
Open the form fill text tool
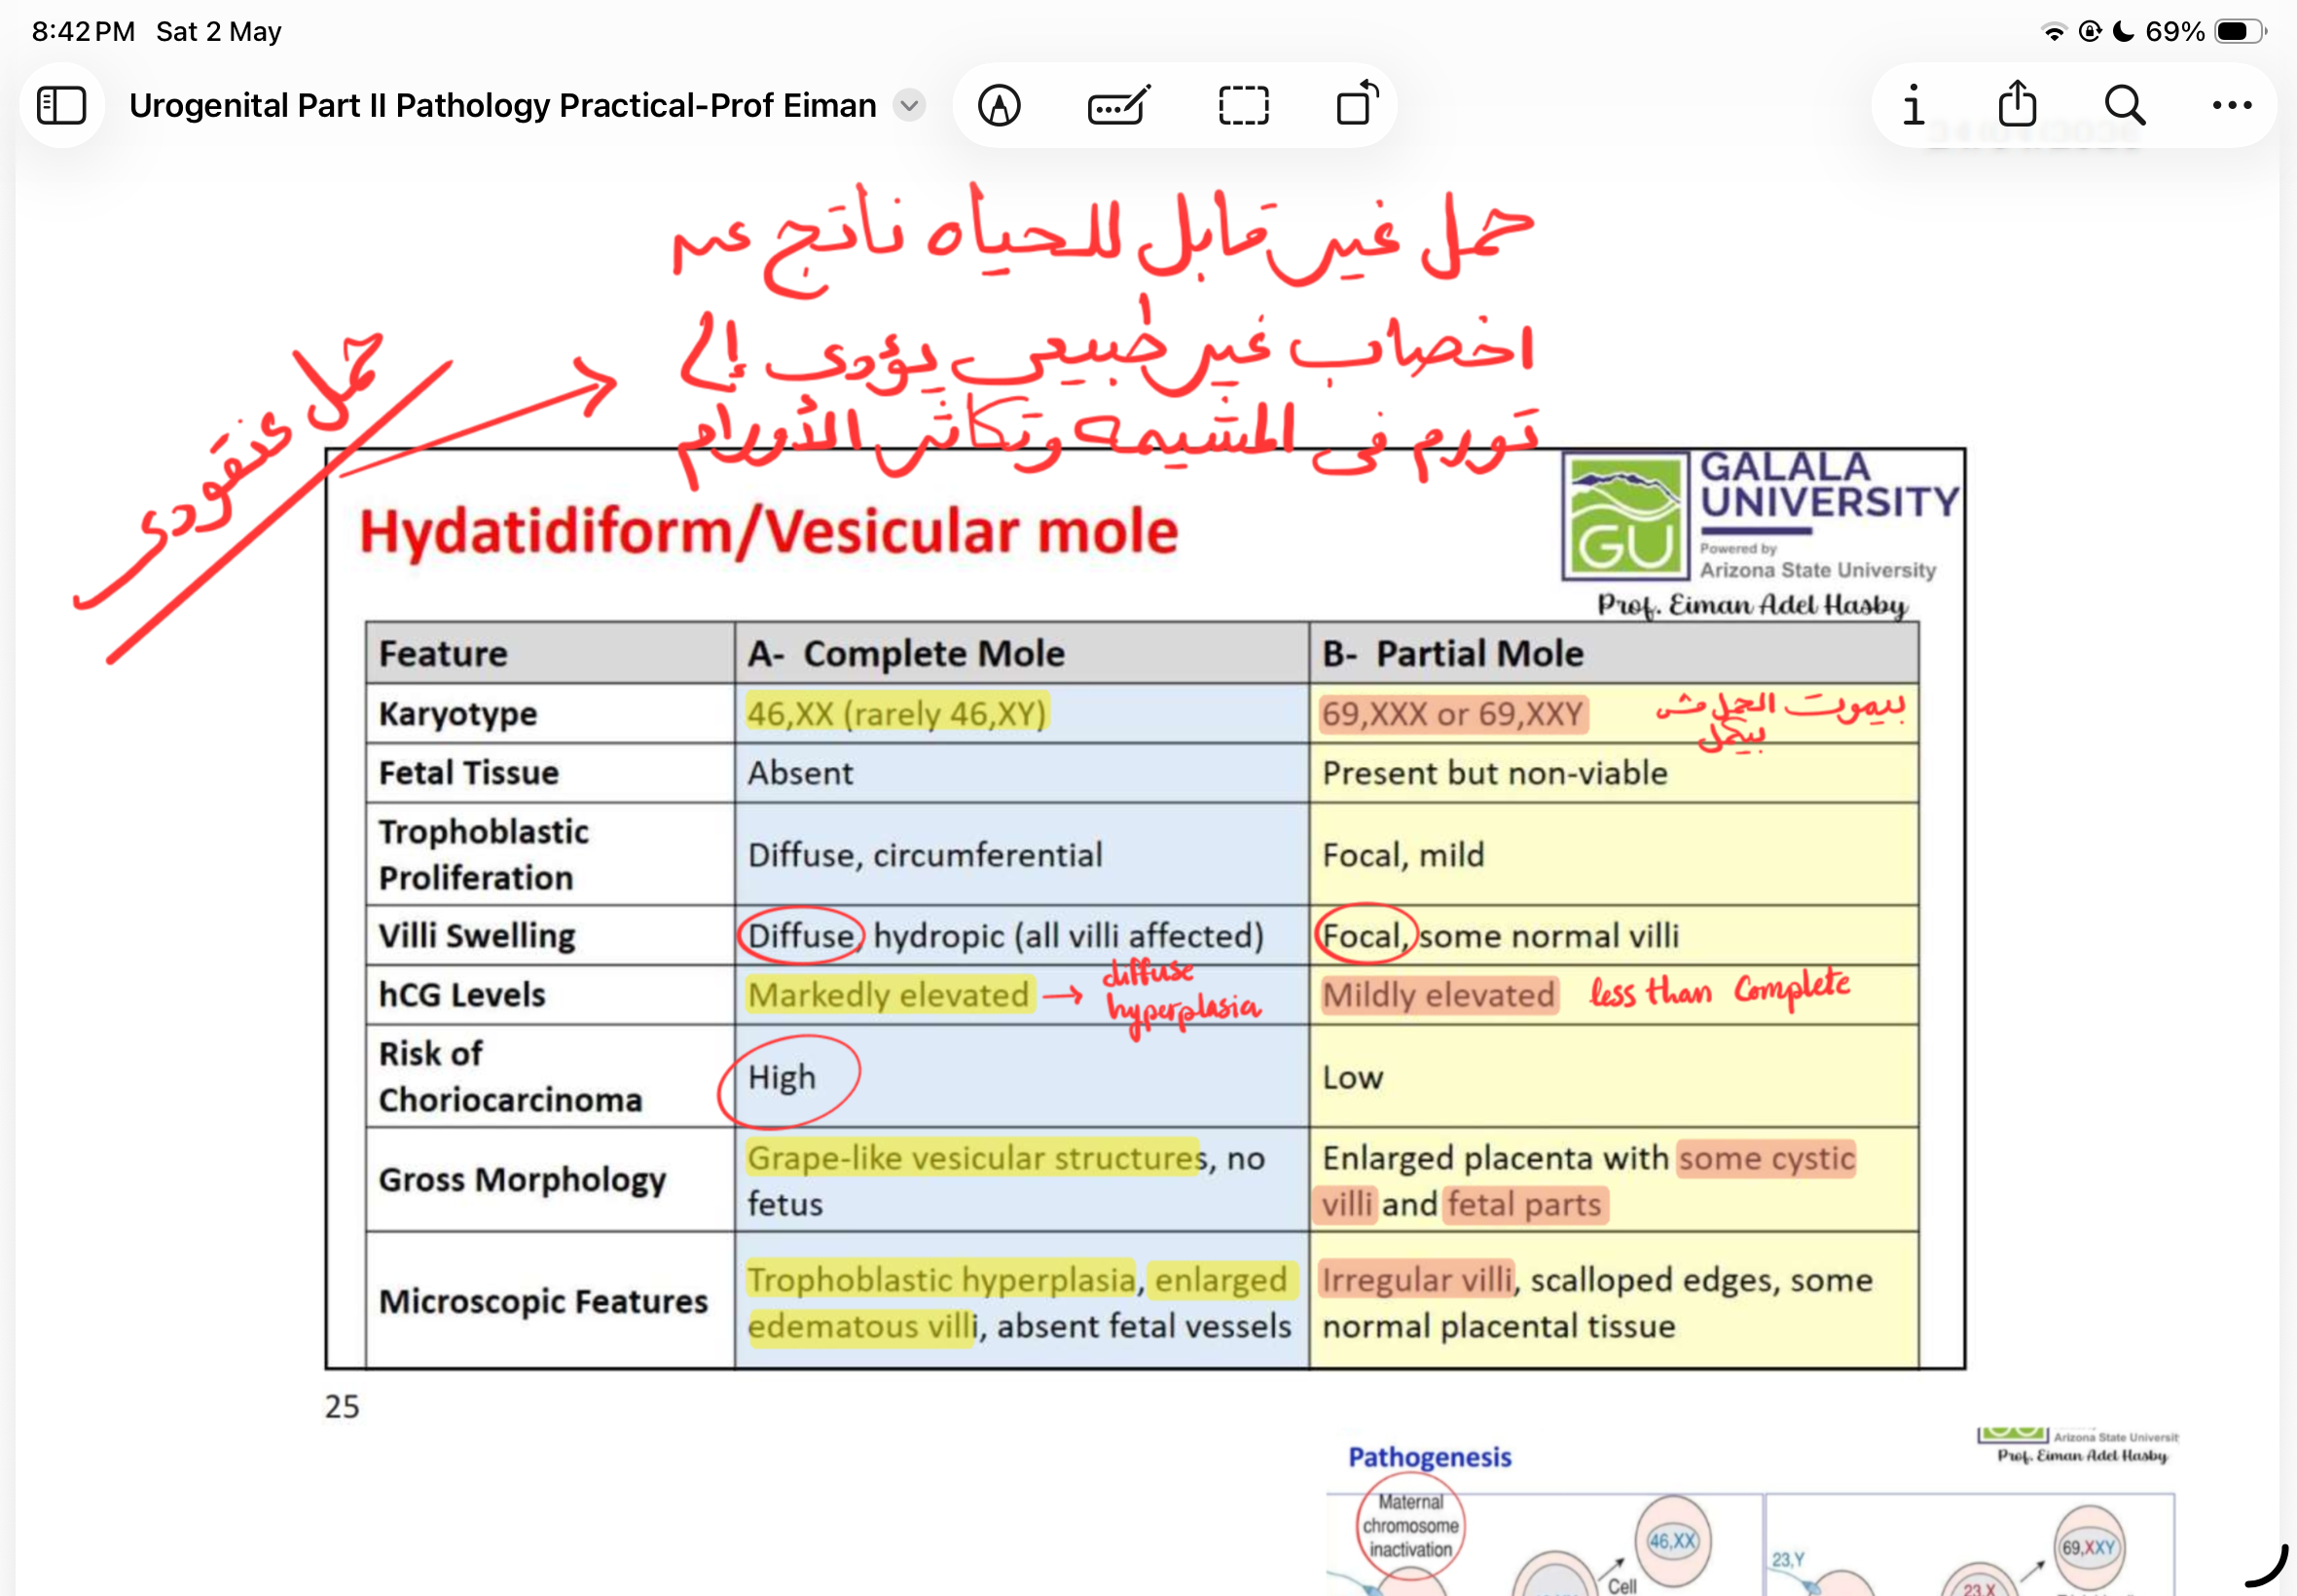pos(1119,105)
